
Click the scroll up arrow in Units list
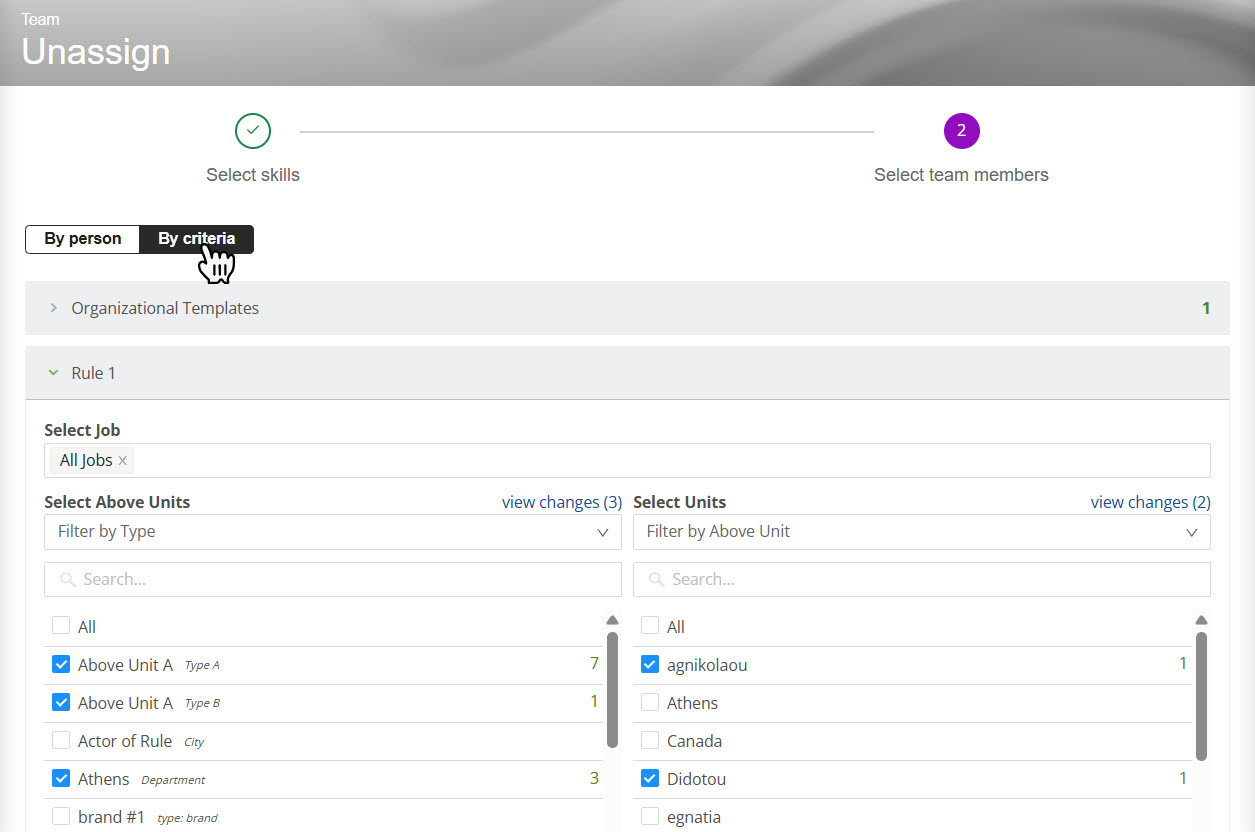pyautogui.click(x=1201, y=620)
